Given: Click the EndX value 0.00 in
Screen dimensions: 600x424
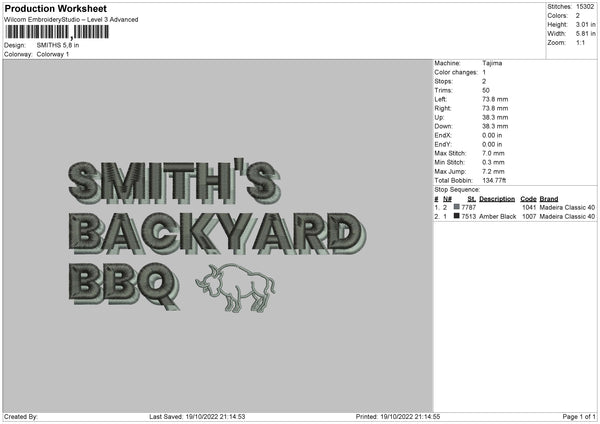Looking at the screenshot, I should [492, 135].
